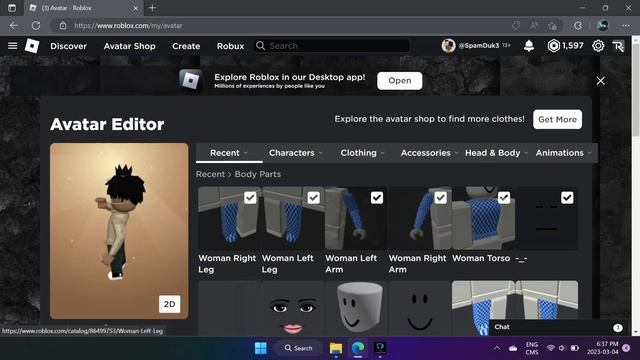Uncheck the -_- face checkbox
This screenshot has height=360, width=640.
567,198
